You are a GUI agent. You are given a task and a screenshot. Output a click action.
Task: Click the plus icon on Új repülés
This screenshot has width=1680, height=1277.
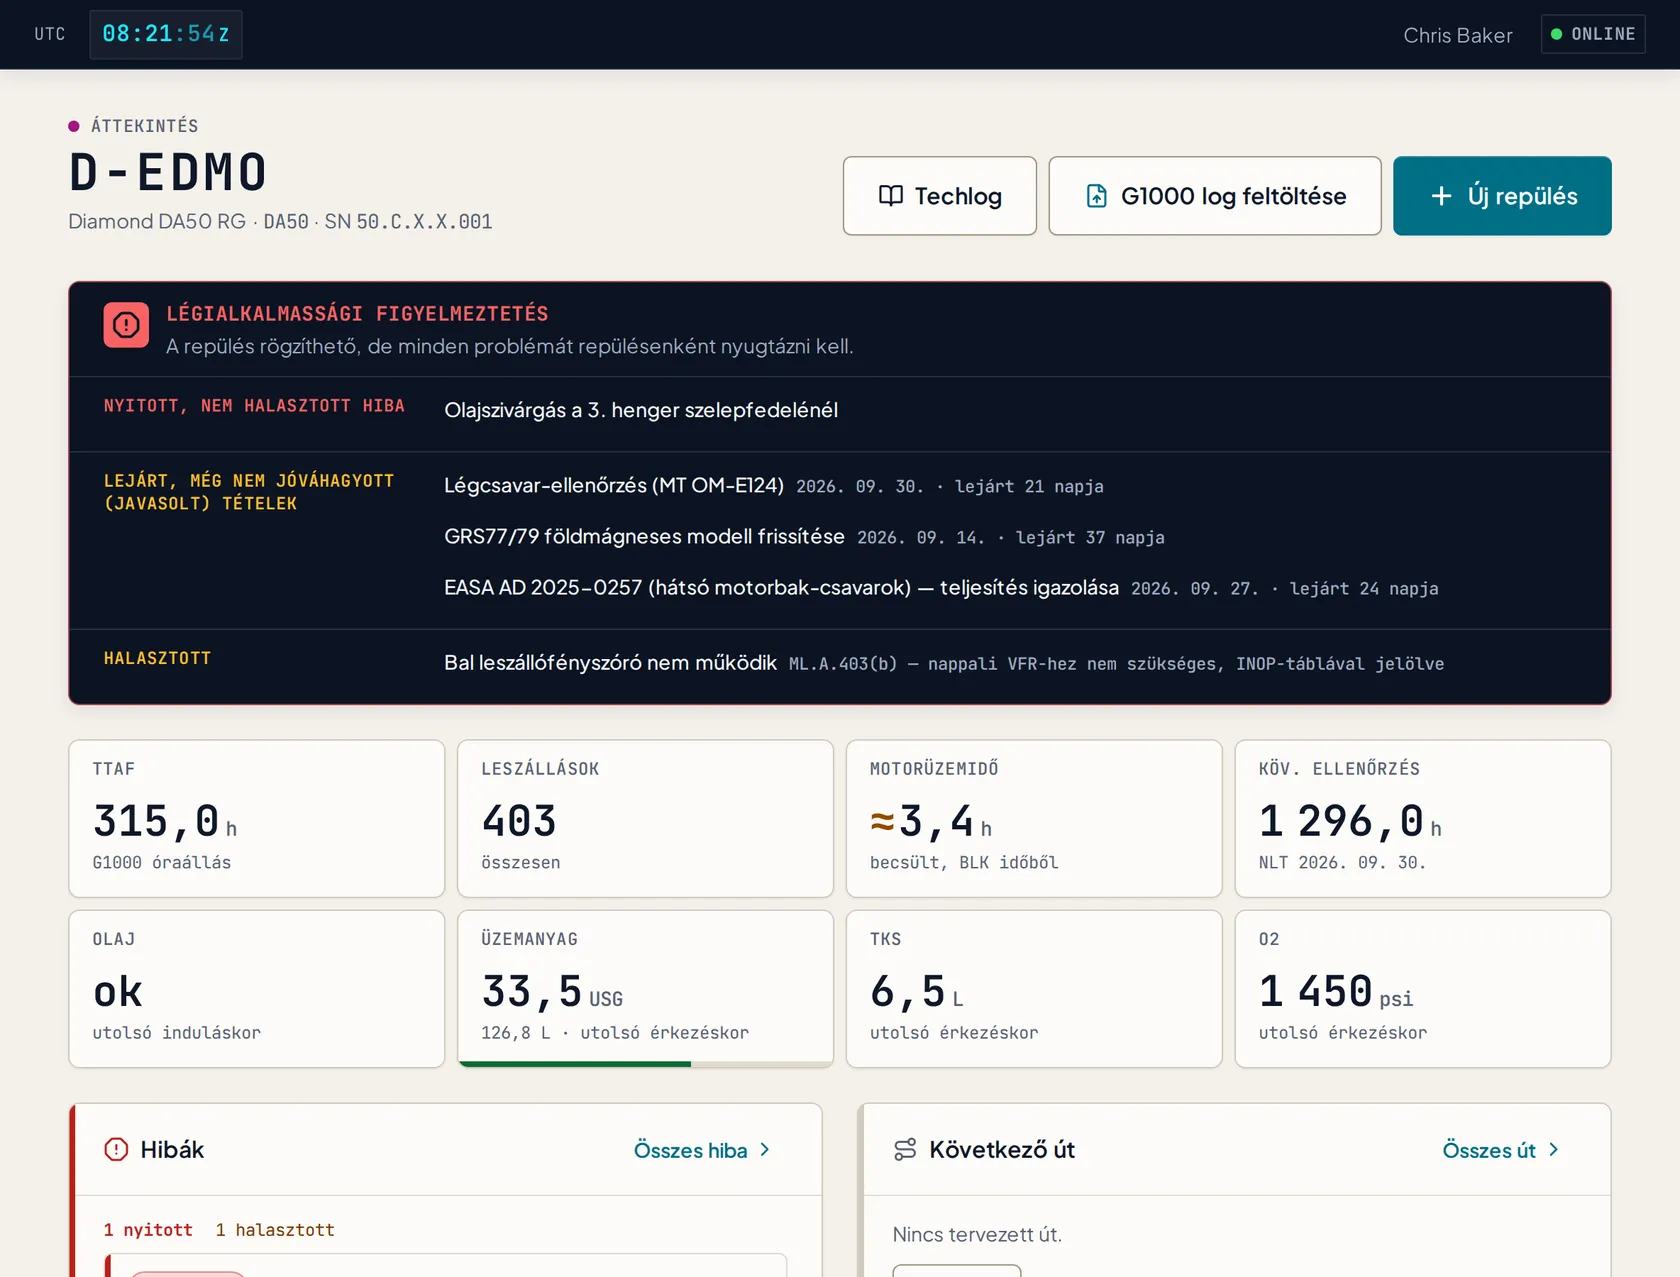pos(1441,196)
